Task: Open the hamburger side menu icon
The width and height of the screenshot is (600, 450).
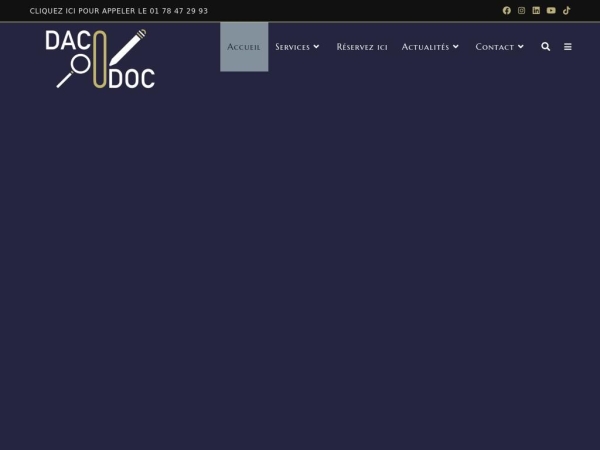Action: point(567,47)
